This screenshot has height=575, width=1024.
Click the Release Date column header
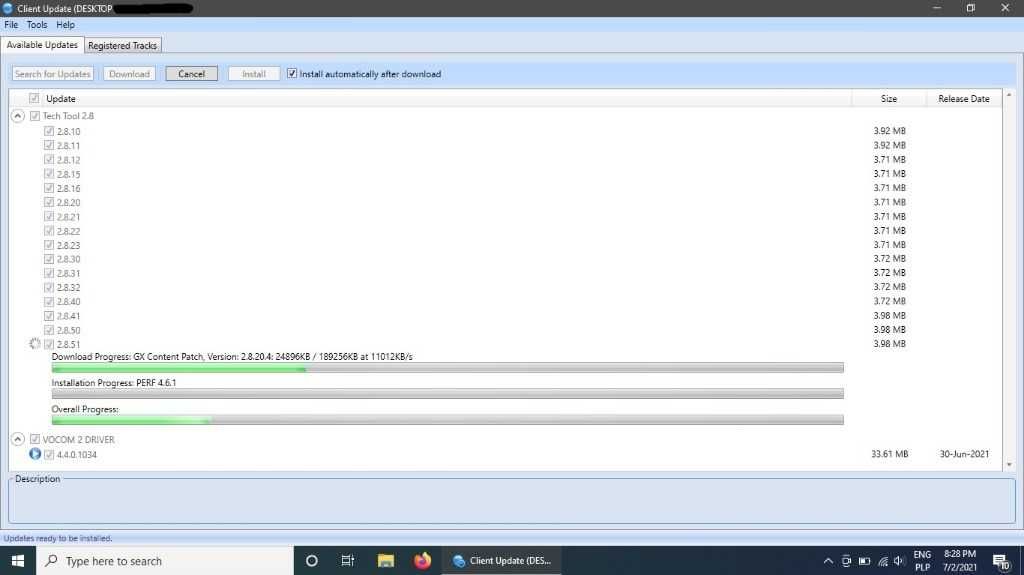point(964,98)
